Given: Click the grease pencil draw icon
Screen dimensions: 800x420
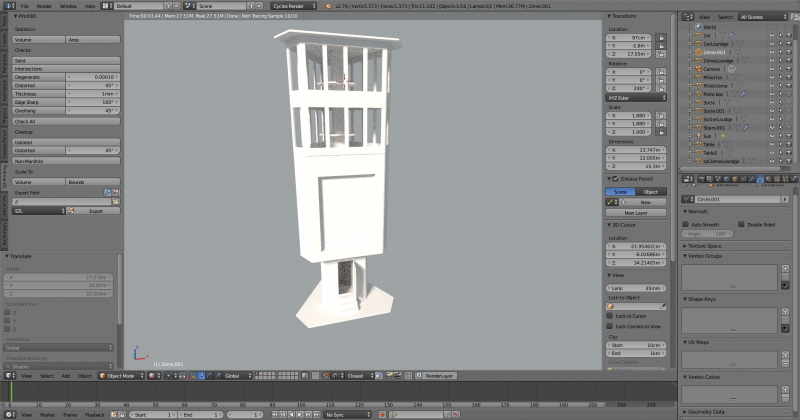Looking at the screenshot, I should click(x=611, y=202).
